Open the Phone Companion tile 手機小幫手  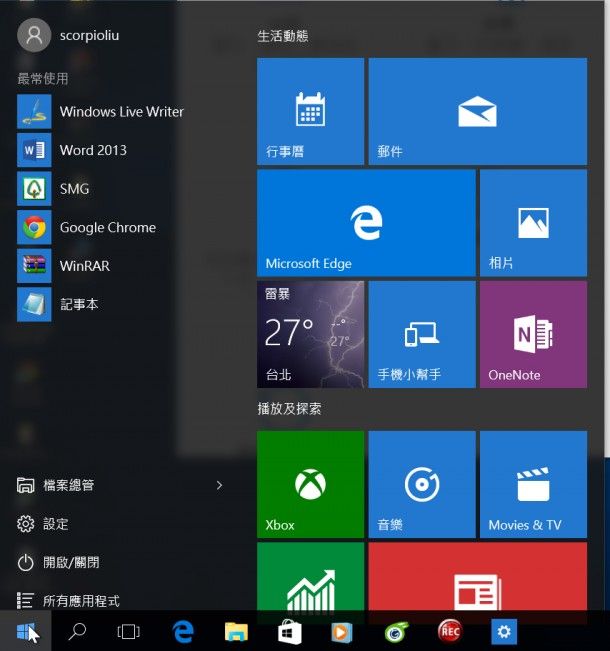point(422,335)
